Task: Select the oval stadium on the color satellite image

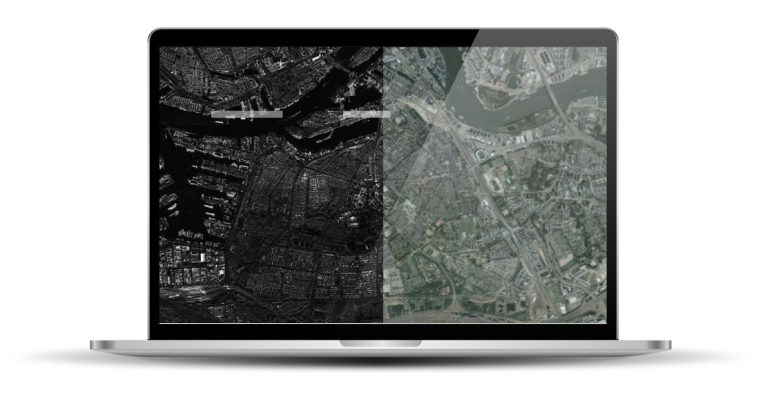Action: (x=481, y=155)
